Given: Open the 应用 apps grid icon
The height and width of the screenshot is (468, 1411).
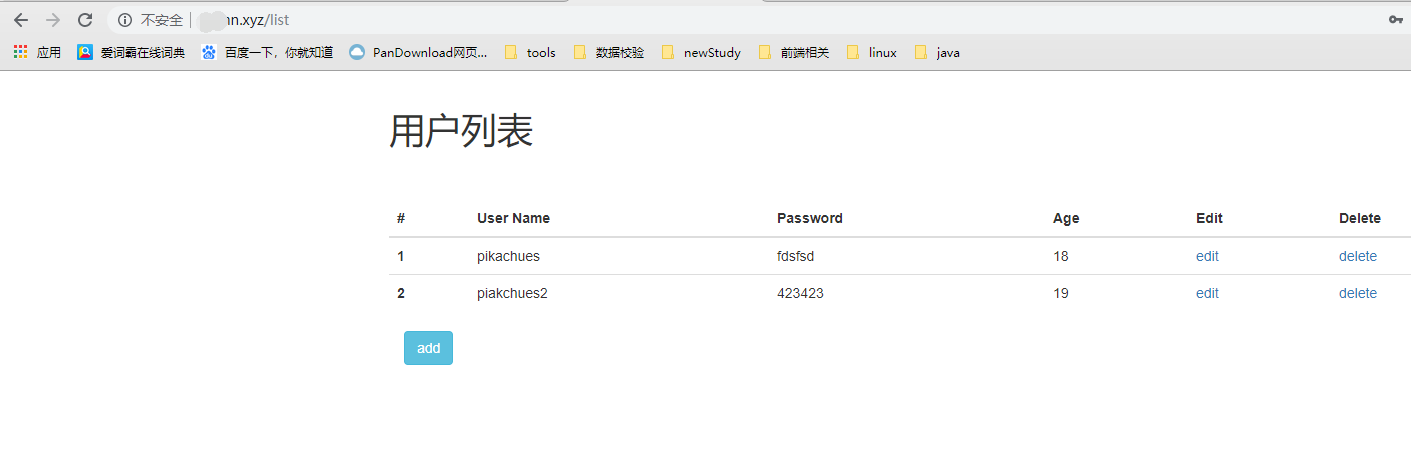Looking at the screenshot, I should pyautogui.click(x=20, y=52).
